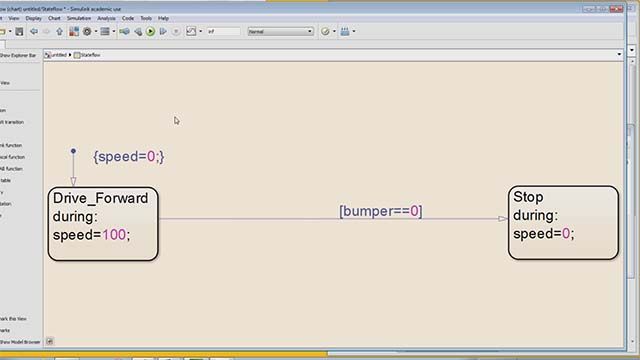Save the model with the floppy disk icon

point(19,31)
